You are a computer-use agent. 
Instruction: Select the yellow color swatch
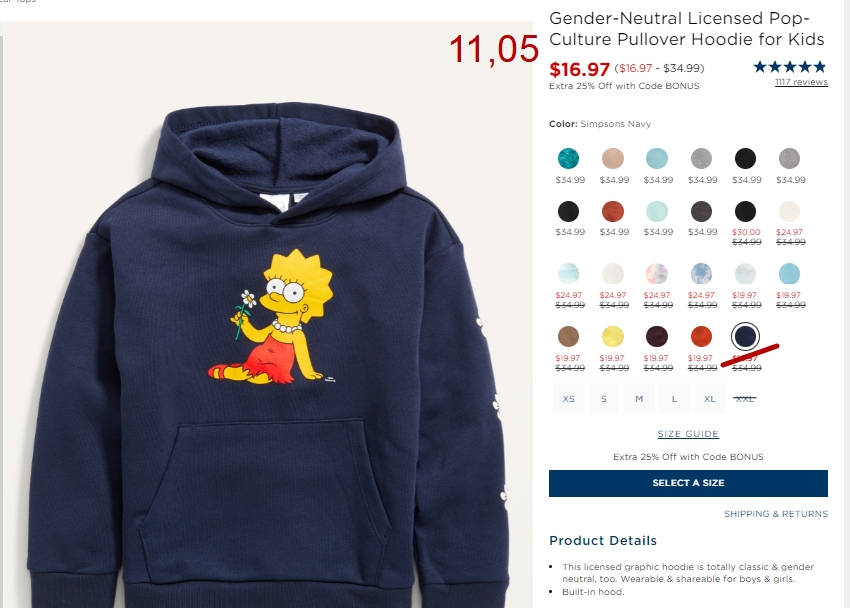click(x=613, y=336)
